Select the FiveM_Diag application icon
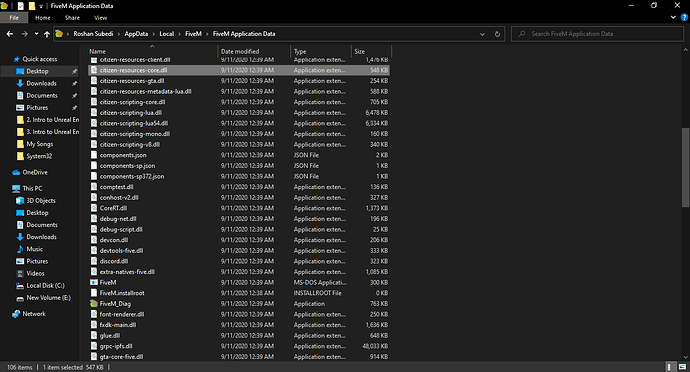Image resolution: width=690 pixels, height=372 pixels. (x=94, y=304)
